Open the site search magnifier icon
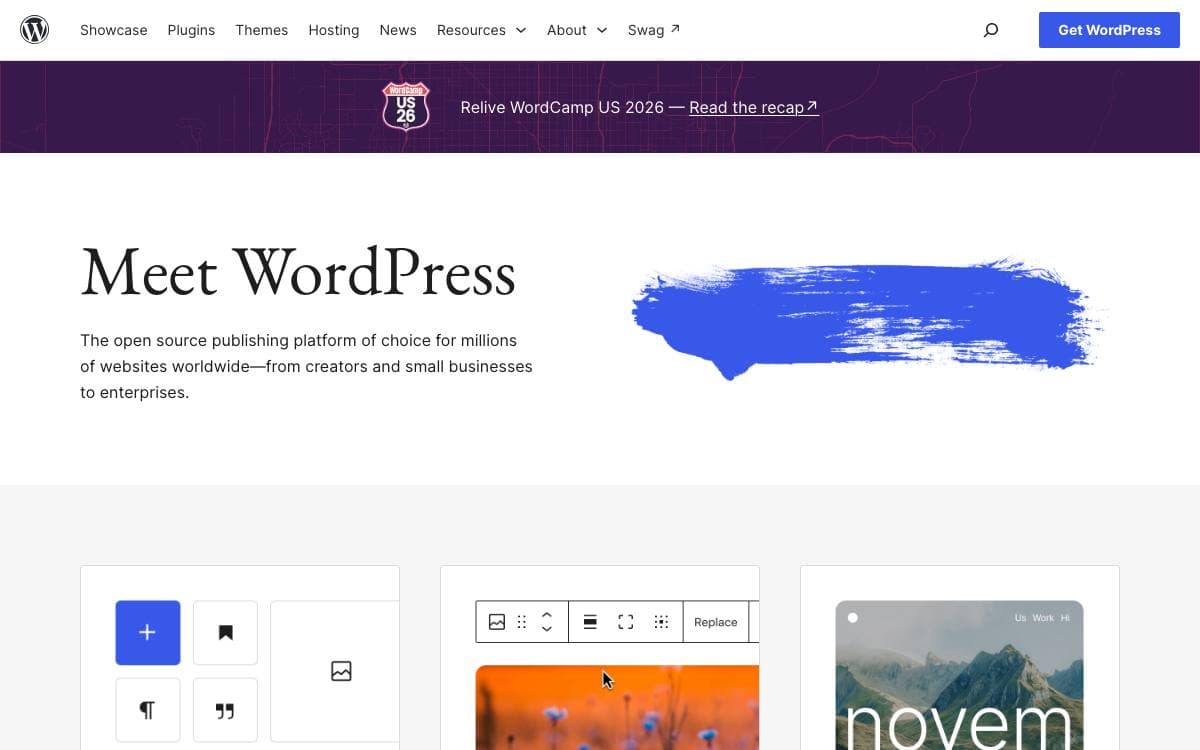The height and width of the screenshot is (750, 1200). click(x=991, y=30)
